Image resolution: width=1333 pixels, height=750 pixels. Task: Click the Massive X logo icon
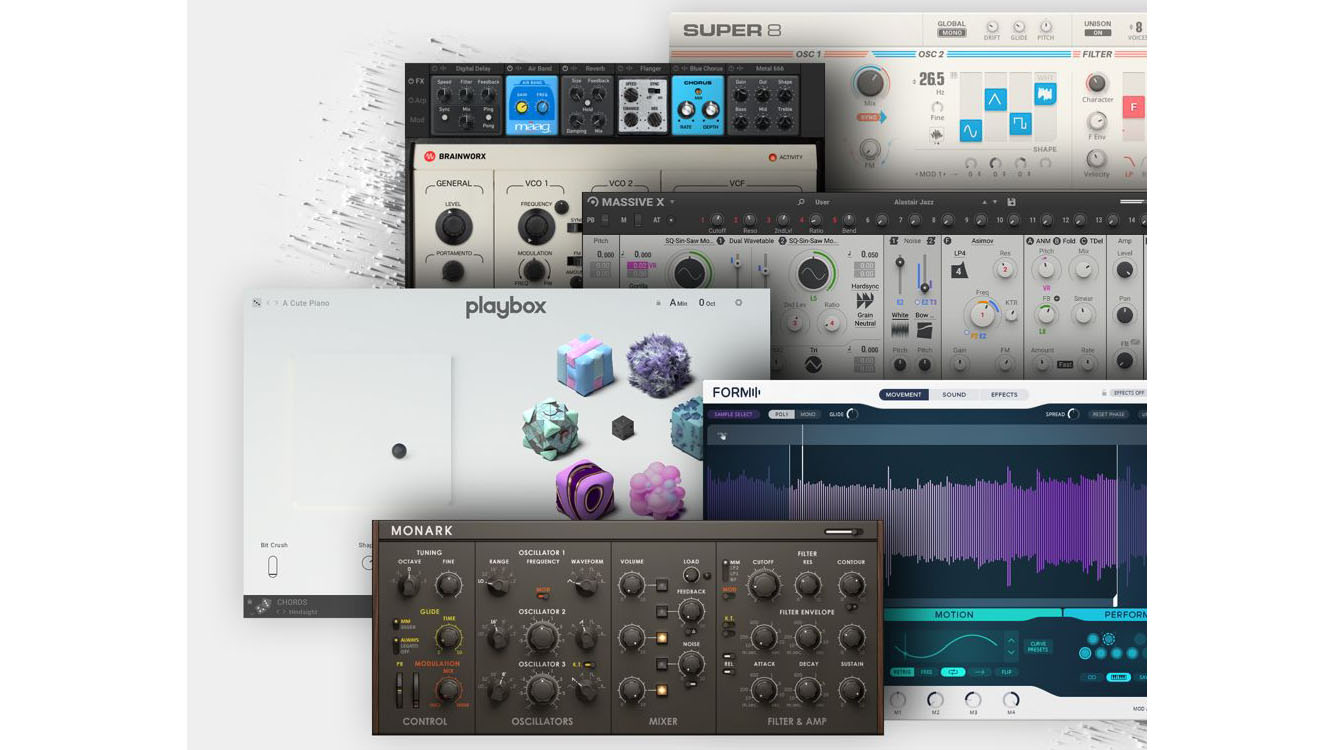point(592,202)
